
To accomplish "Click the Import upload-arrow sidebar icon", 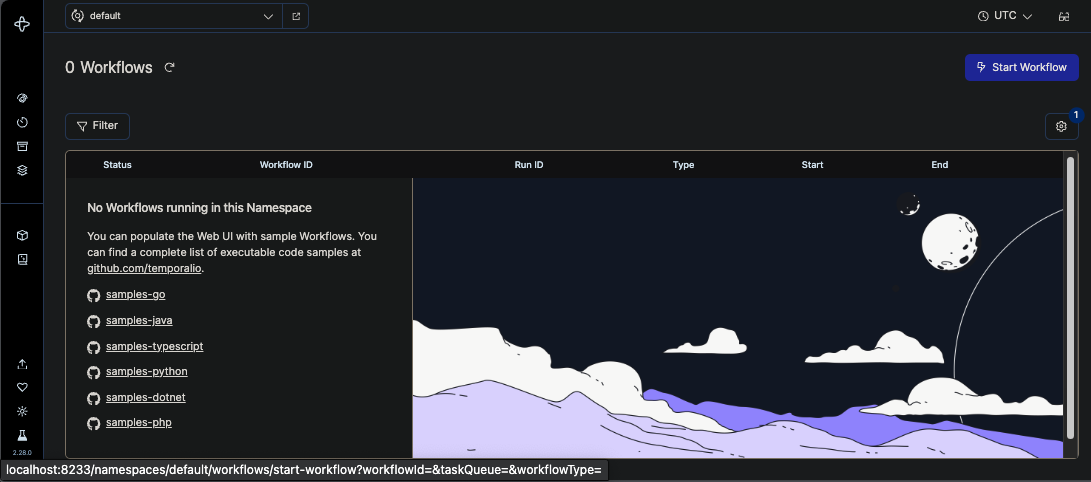I will point(22,364).
